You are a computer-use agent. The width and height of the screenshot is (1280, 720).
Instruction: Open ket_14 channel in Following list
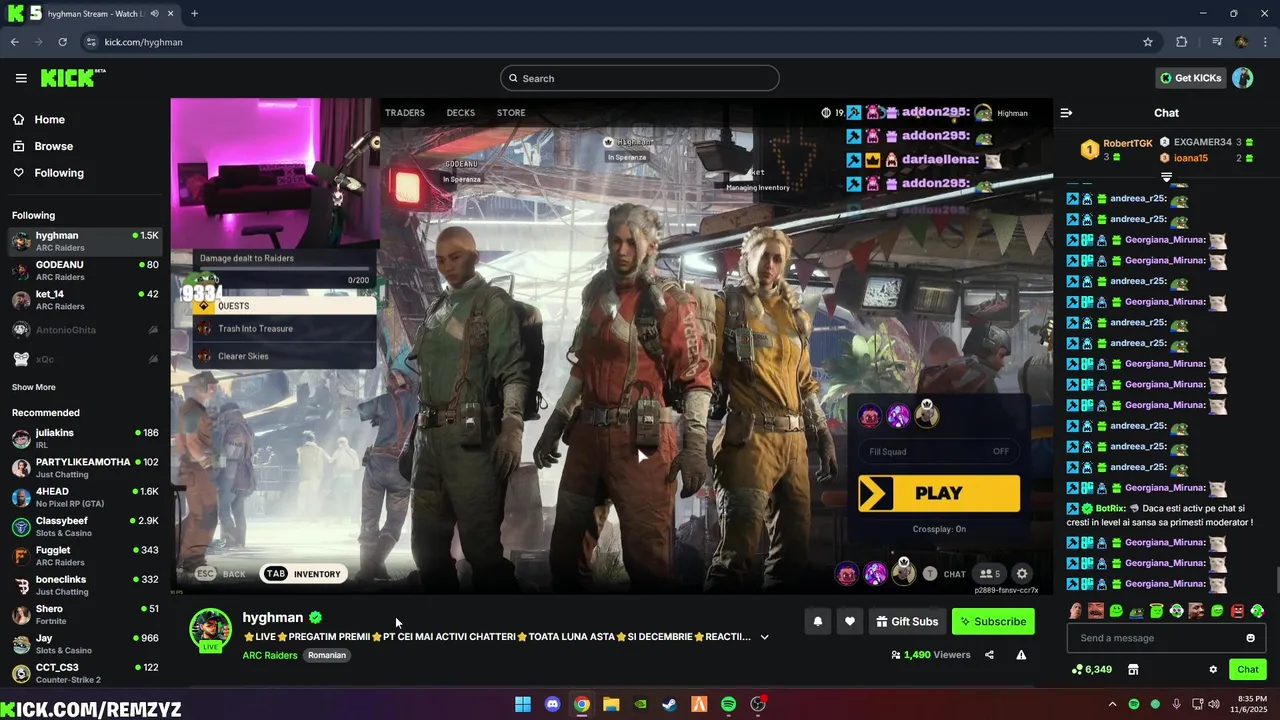tap(85, 300)
